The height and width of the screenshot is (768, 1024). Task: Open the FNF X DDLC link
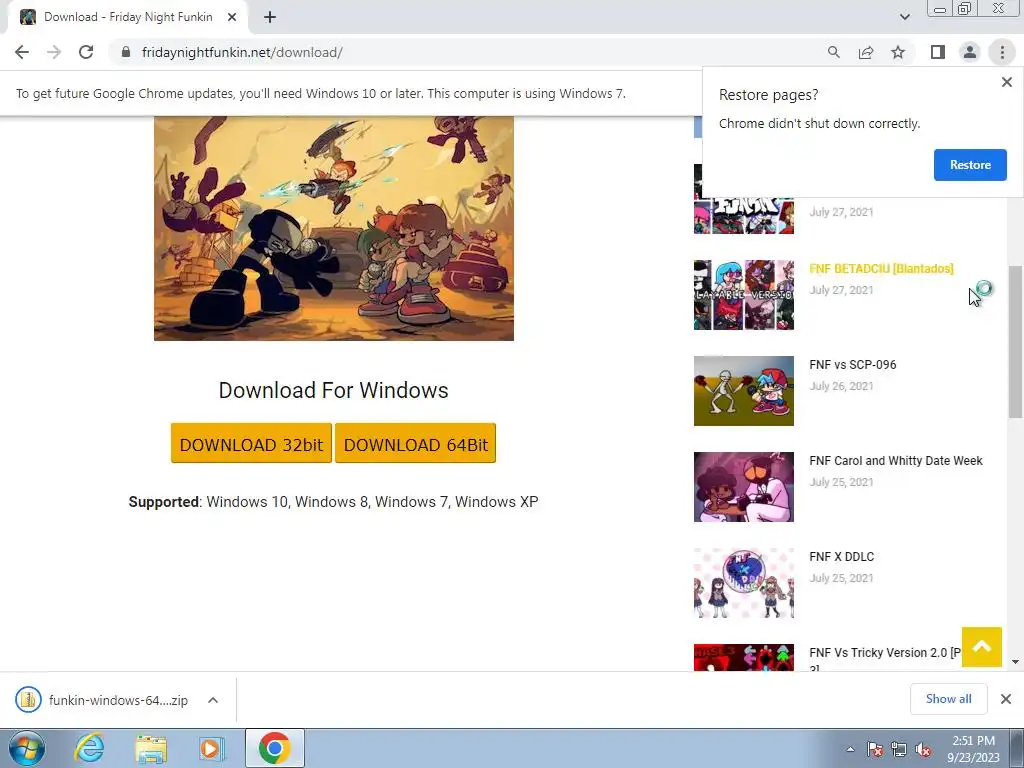pyautogui.click(x=841, y=556)
